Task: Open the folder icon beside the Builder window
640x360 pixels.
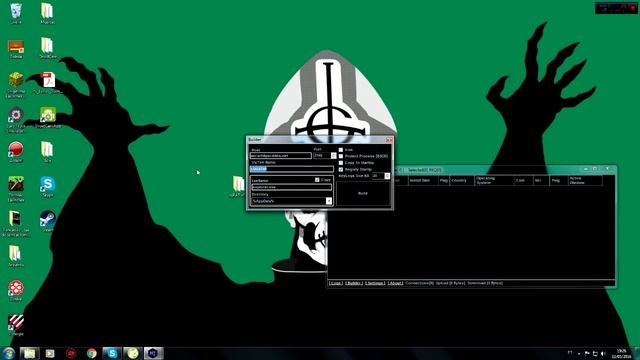Action: [238, 186]
